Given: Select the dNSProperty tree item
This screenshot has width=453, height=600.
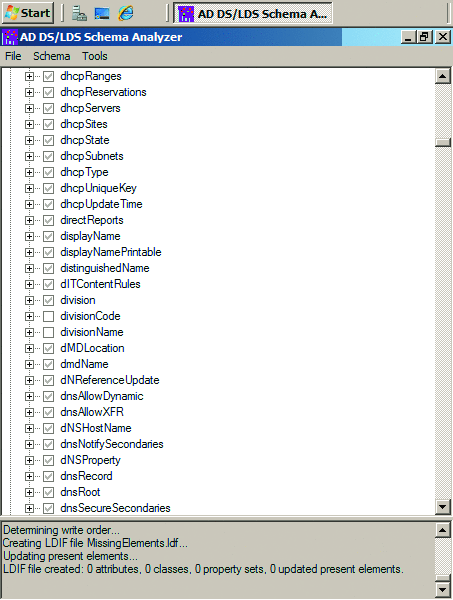Looking at the screenshot, I should (x=90, y=460).
